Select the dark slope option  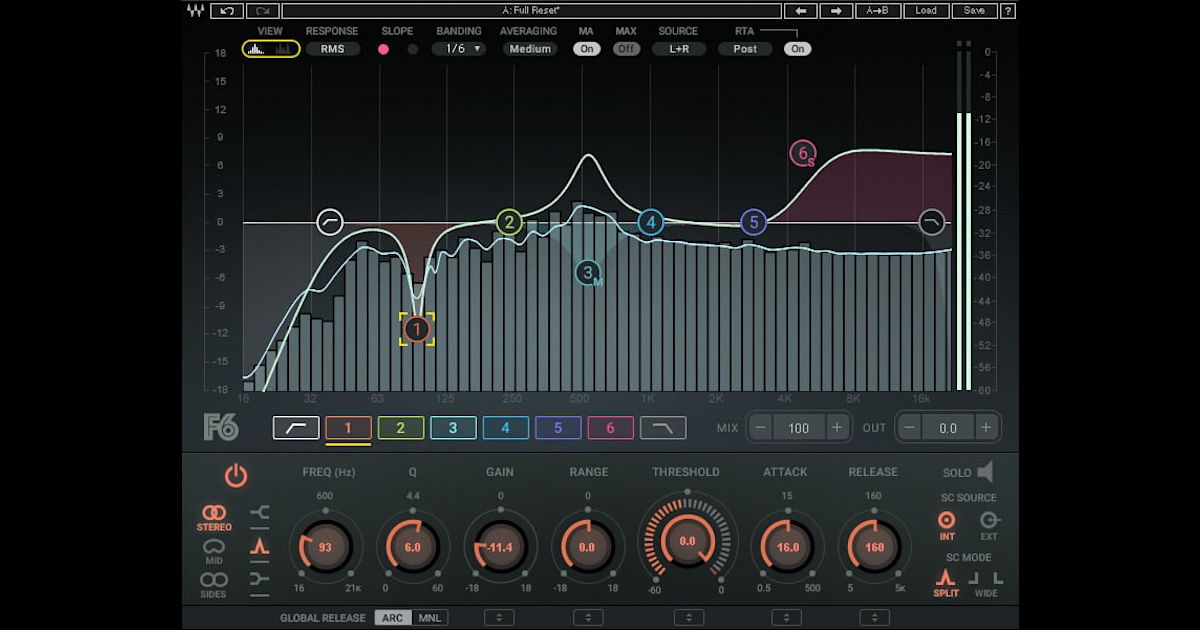point(412,49)
